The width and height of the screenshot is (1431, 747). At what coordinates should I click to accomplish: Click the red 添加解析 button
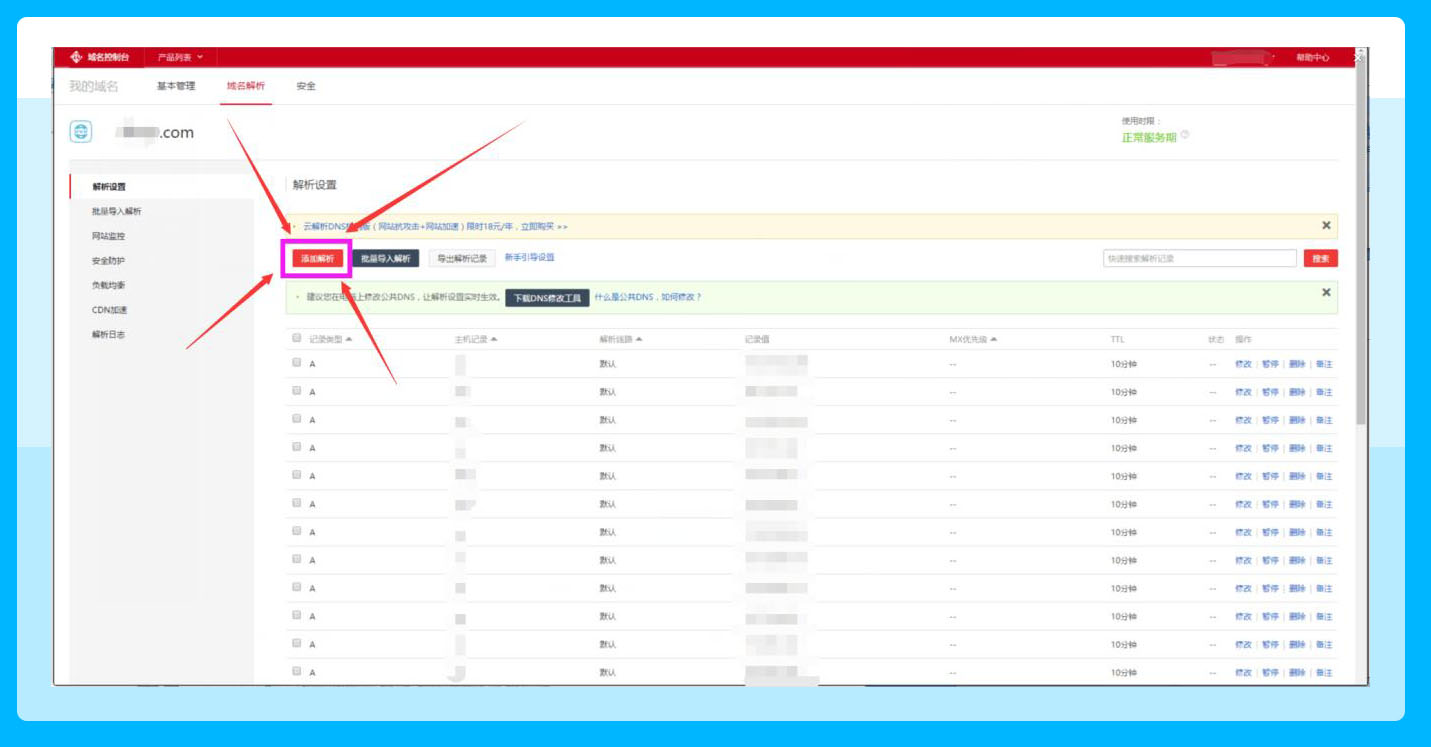click(x=317, y=258)
